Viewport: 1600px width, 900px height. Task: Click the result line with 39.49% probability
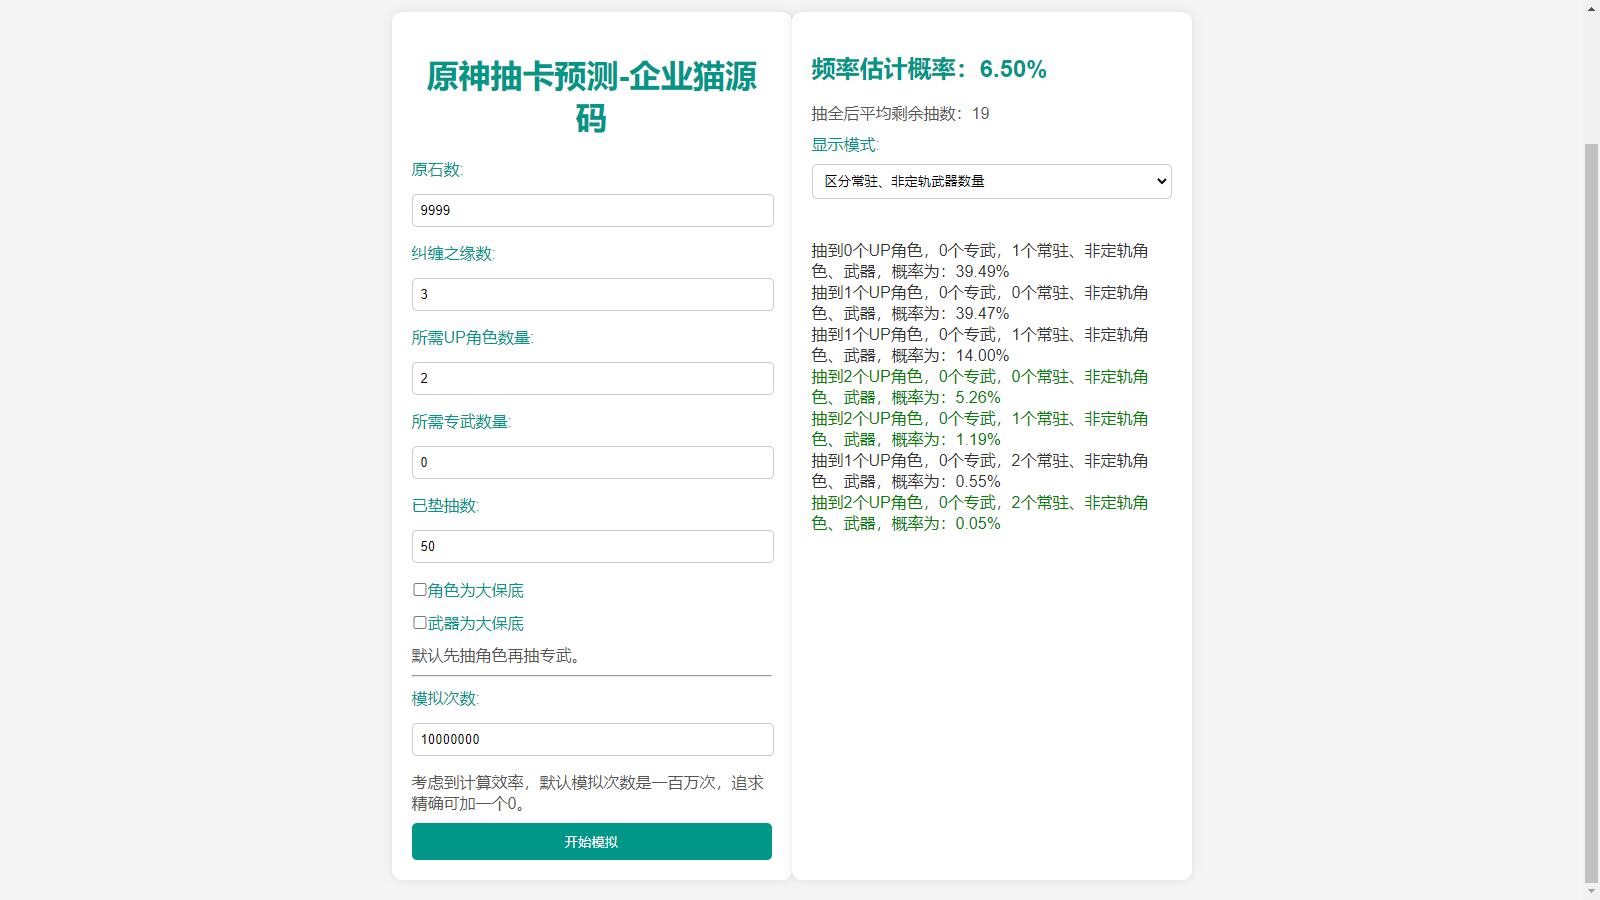(x=980, y=261)
